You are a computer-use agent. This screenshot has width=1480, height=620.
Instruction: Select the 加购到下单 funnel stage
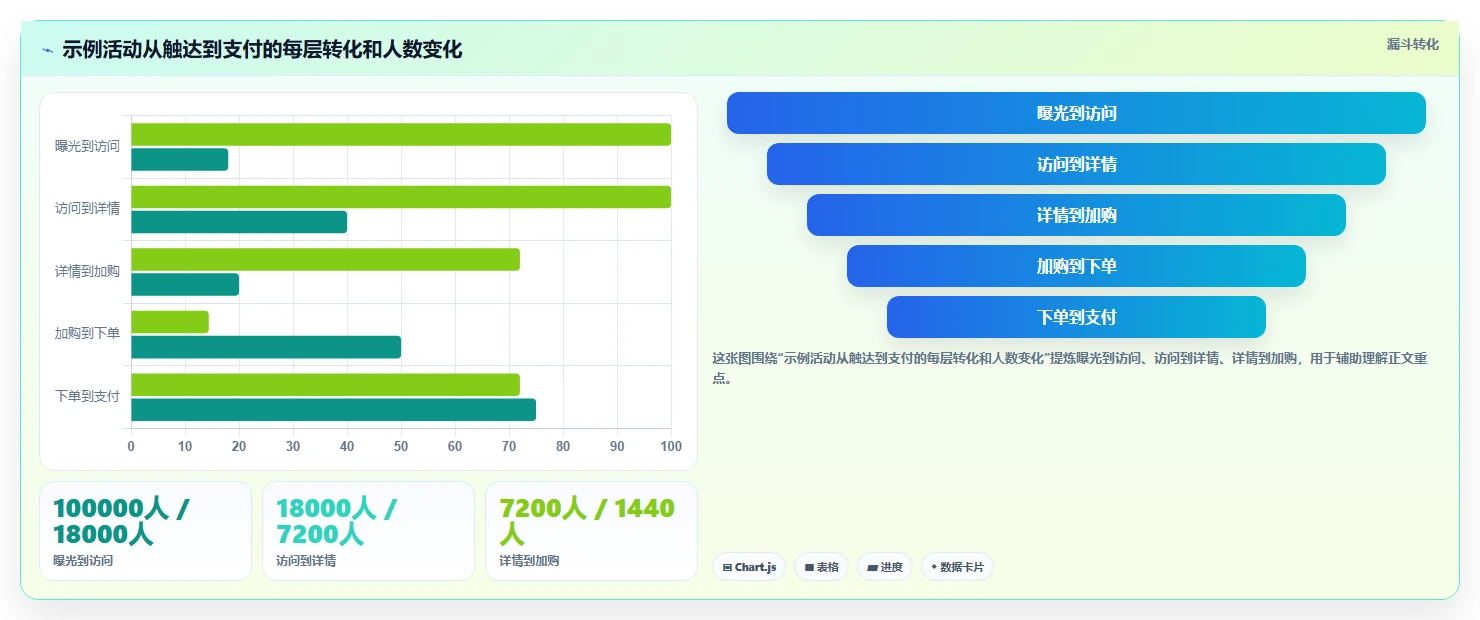[1076, 266]
